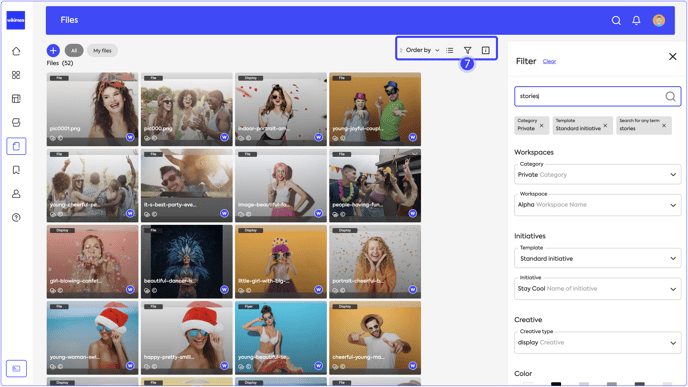Remove the Template Standard initiative chip
This screenshot has width=688, height=387.
click(606, 125)
